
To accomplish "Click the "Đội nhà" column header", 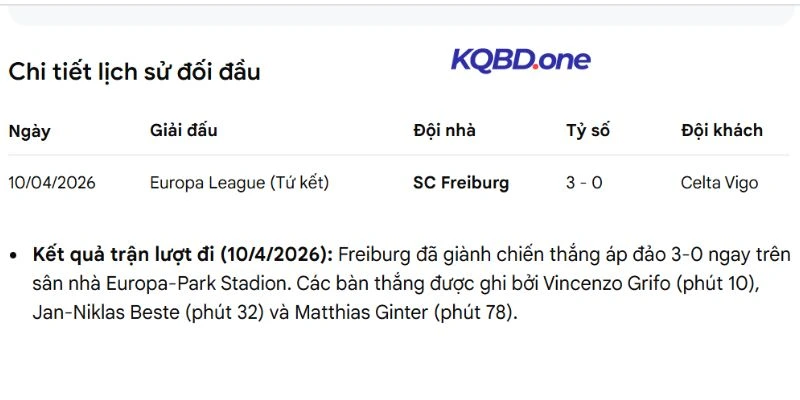I will pyautogui.click(x=444, y=130).
